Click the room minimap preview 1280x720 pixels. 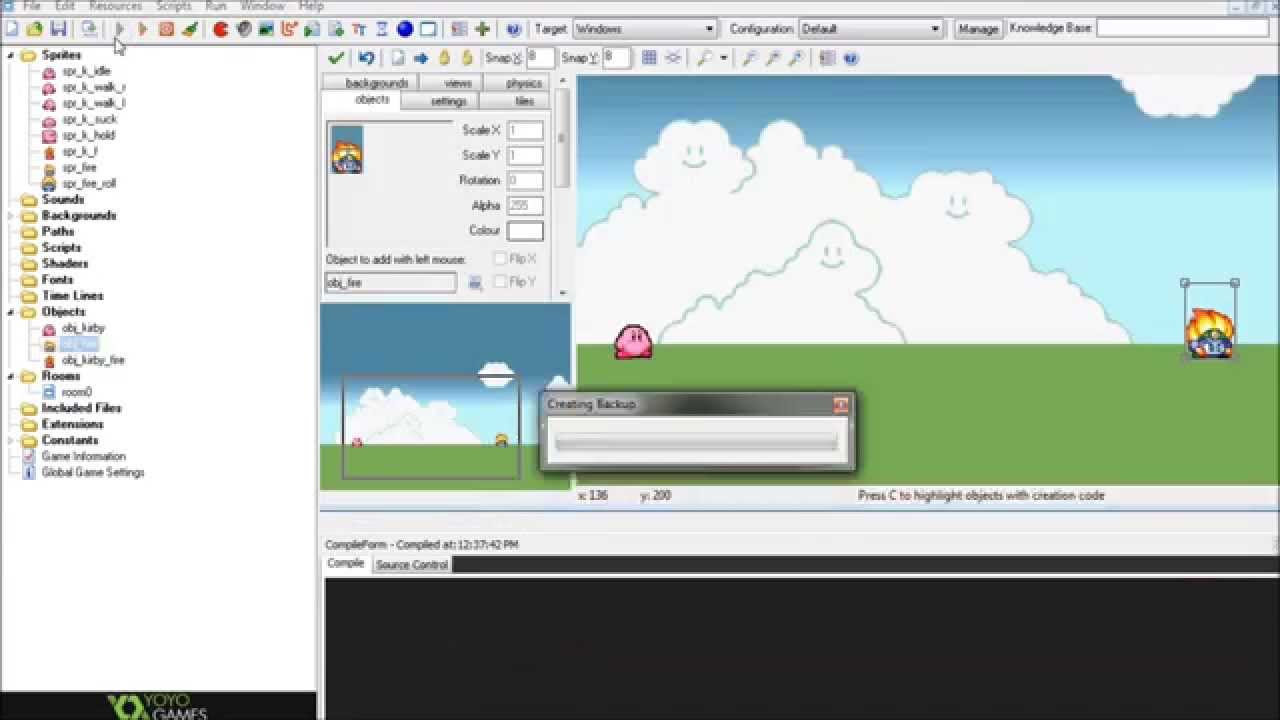point(445,397)
